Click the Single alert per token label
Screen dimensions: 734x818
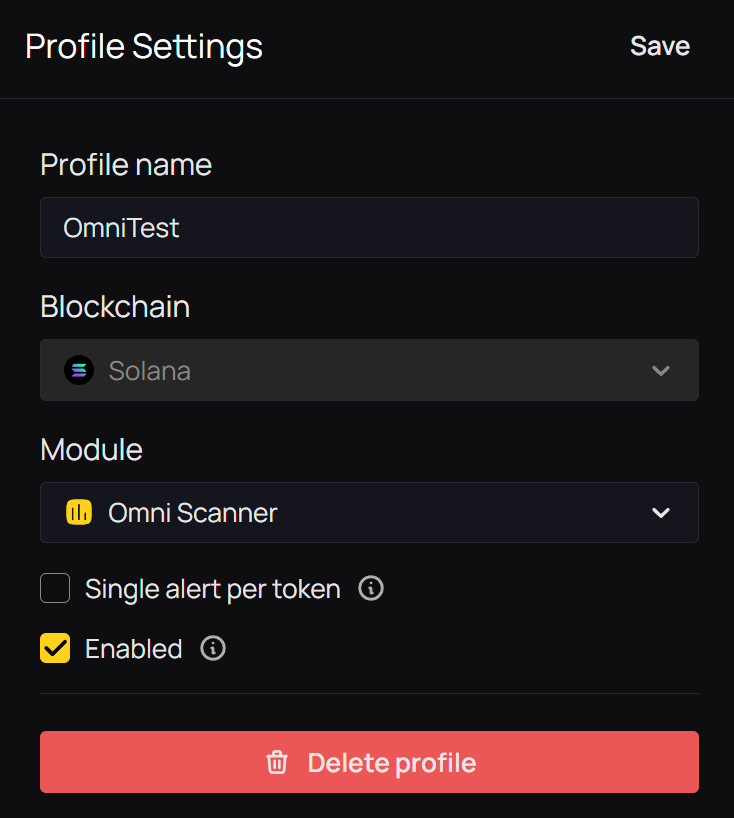[213, 590]
